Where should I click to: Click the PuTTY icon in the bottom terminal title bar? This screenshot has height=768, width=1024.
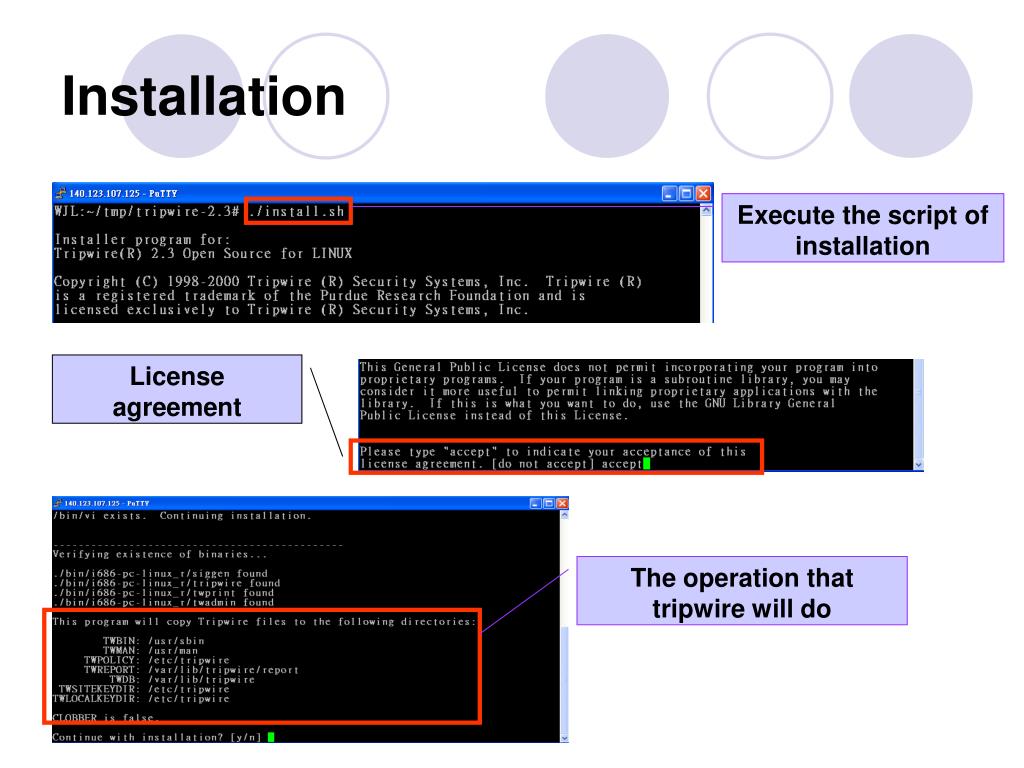pyautogui.click(x=58, y=504)
